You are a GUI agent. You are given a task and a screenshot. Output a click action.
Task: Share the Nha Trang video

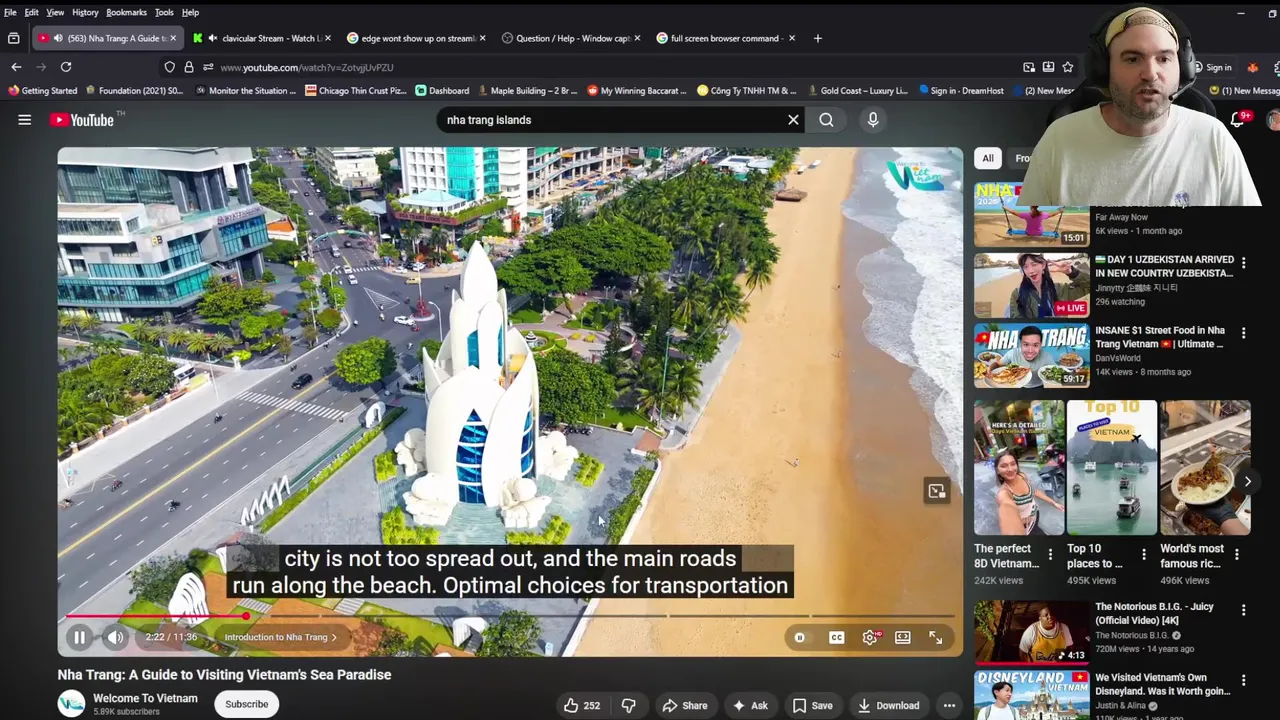click(x=685, y=705)
